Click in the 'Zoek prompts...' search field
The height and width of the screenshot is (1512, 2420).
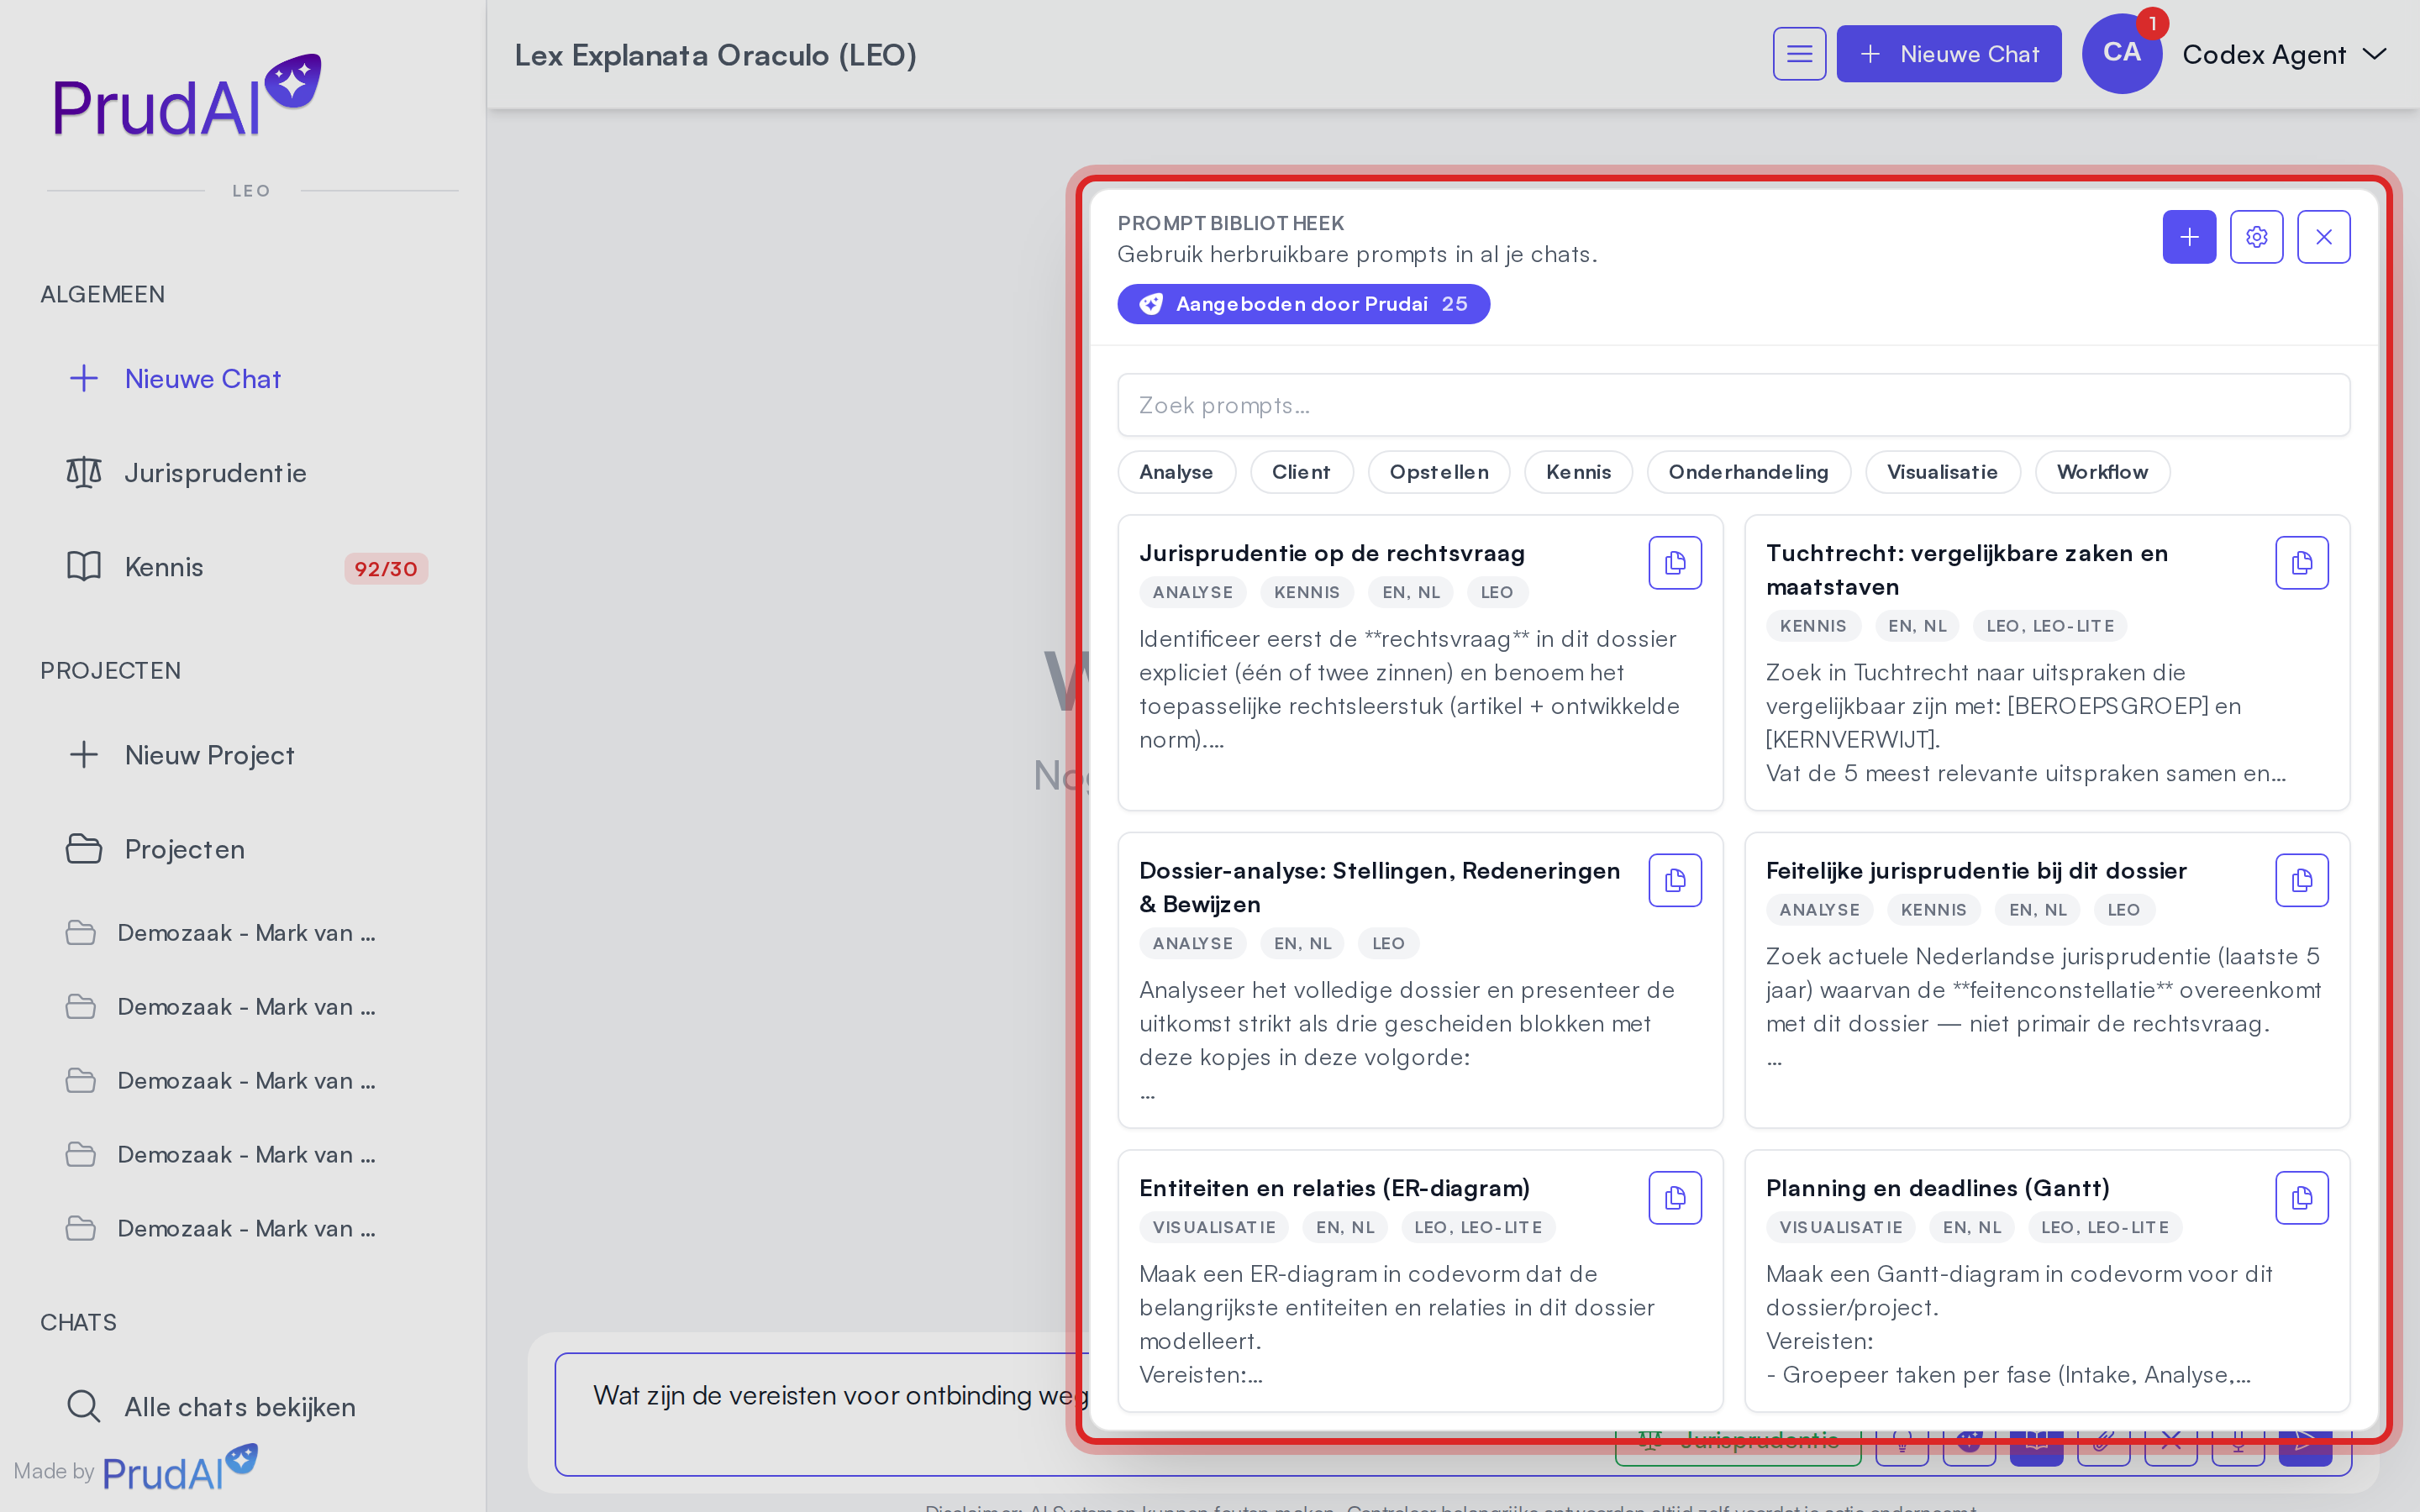coord(1733,405)
